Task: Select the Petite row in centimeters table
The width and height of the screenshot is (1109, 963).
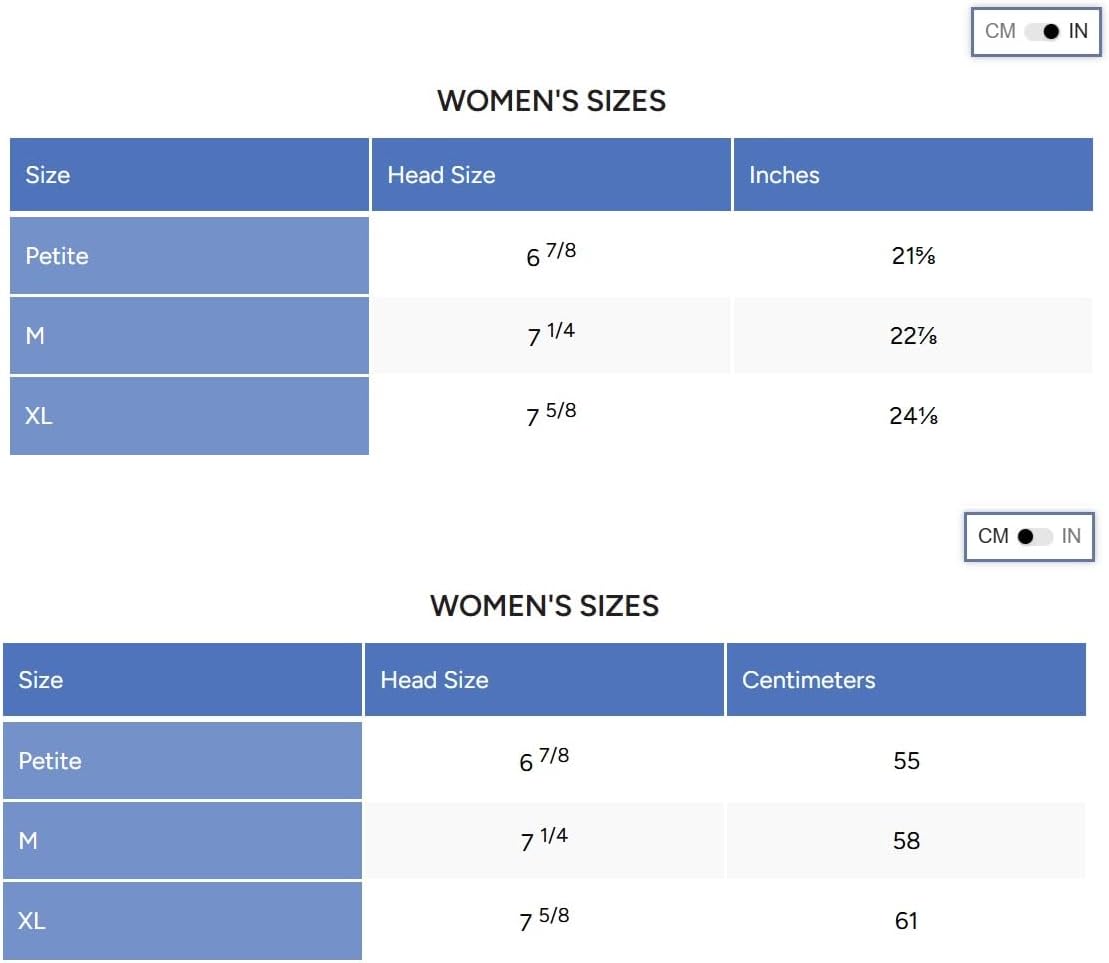Action: click(544, 760)
